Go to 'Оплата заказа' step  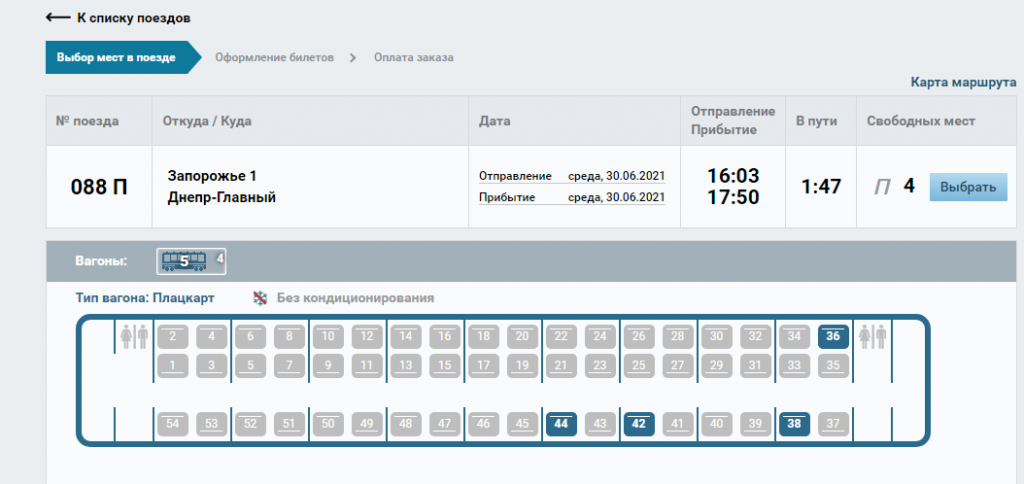pos(413,57)
